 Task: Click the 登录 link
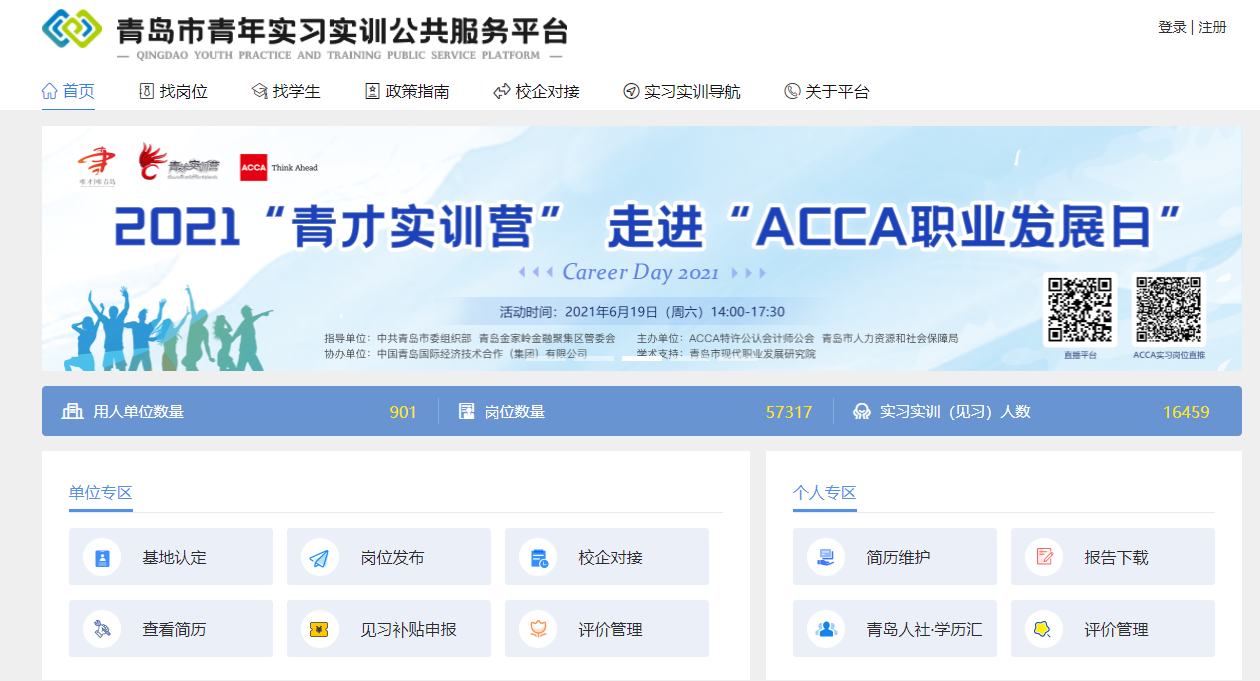tap(1172, 27)
